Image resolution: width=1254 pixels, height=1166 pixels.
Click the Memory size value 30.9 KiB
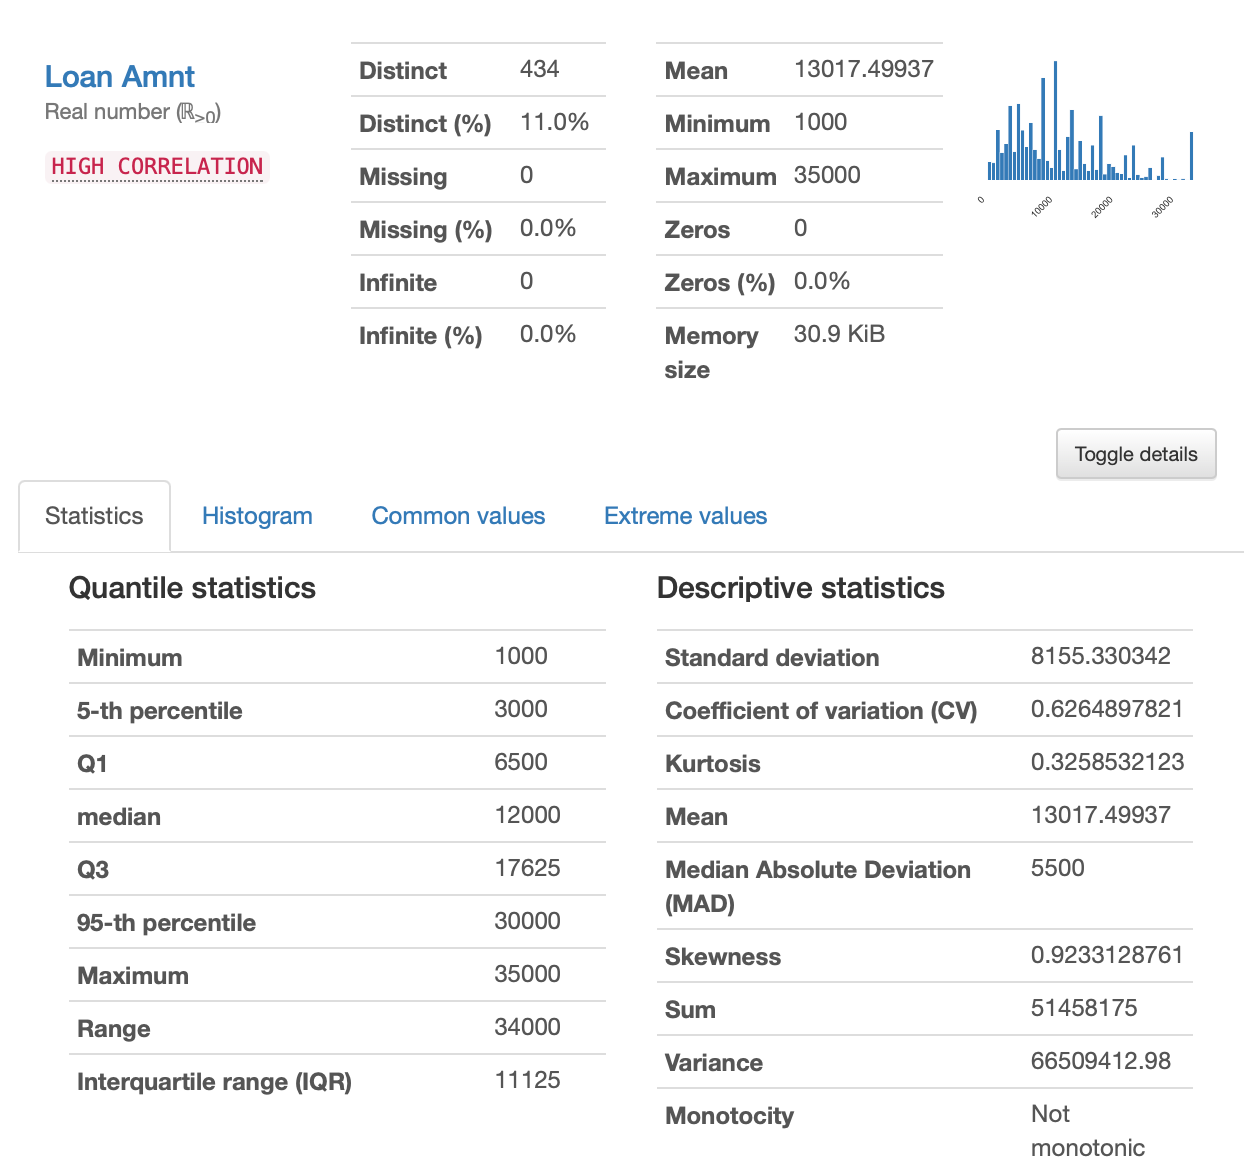tap(839, 334)
